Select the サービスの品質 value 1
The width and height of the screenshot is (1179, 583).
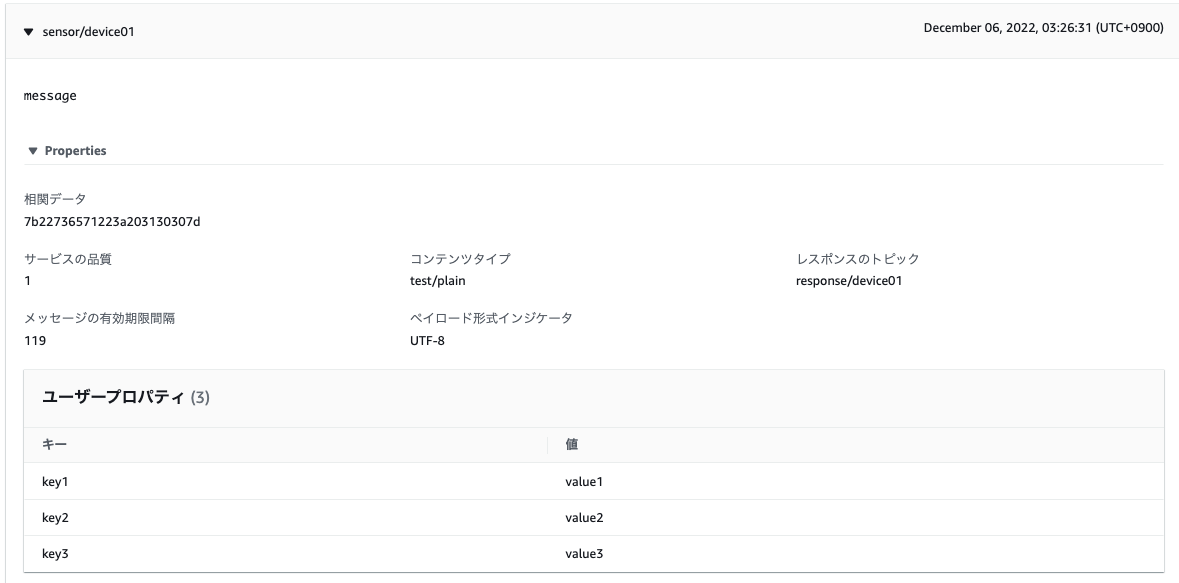[27, 280]
